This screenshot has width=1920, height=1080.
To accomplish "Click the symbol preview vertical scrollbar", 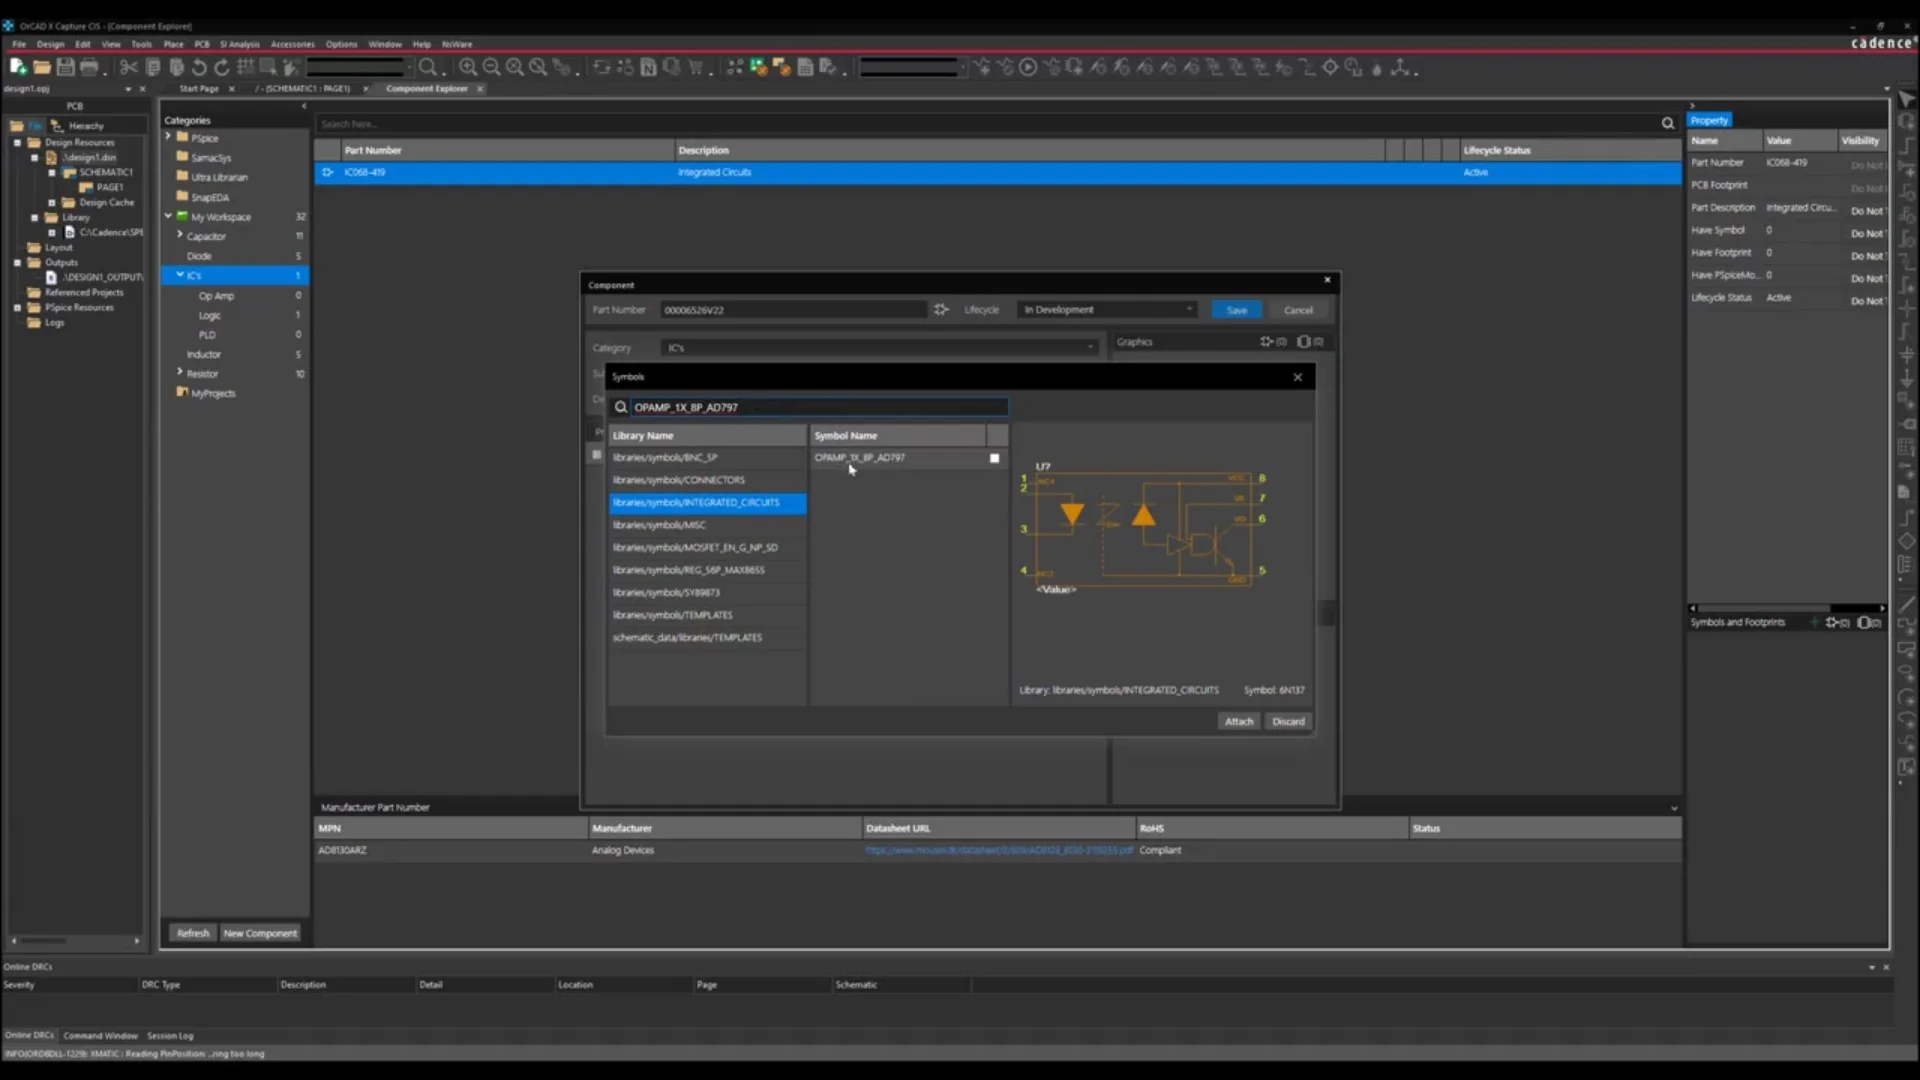I will 1327,612.
